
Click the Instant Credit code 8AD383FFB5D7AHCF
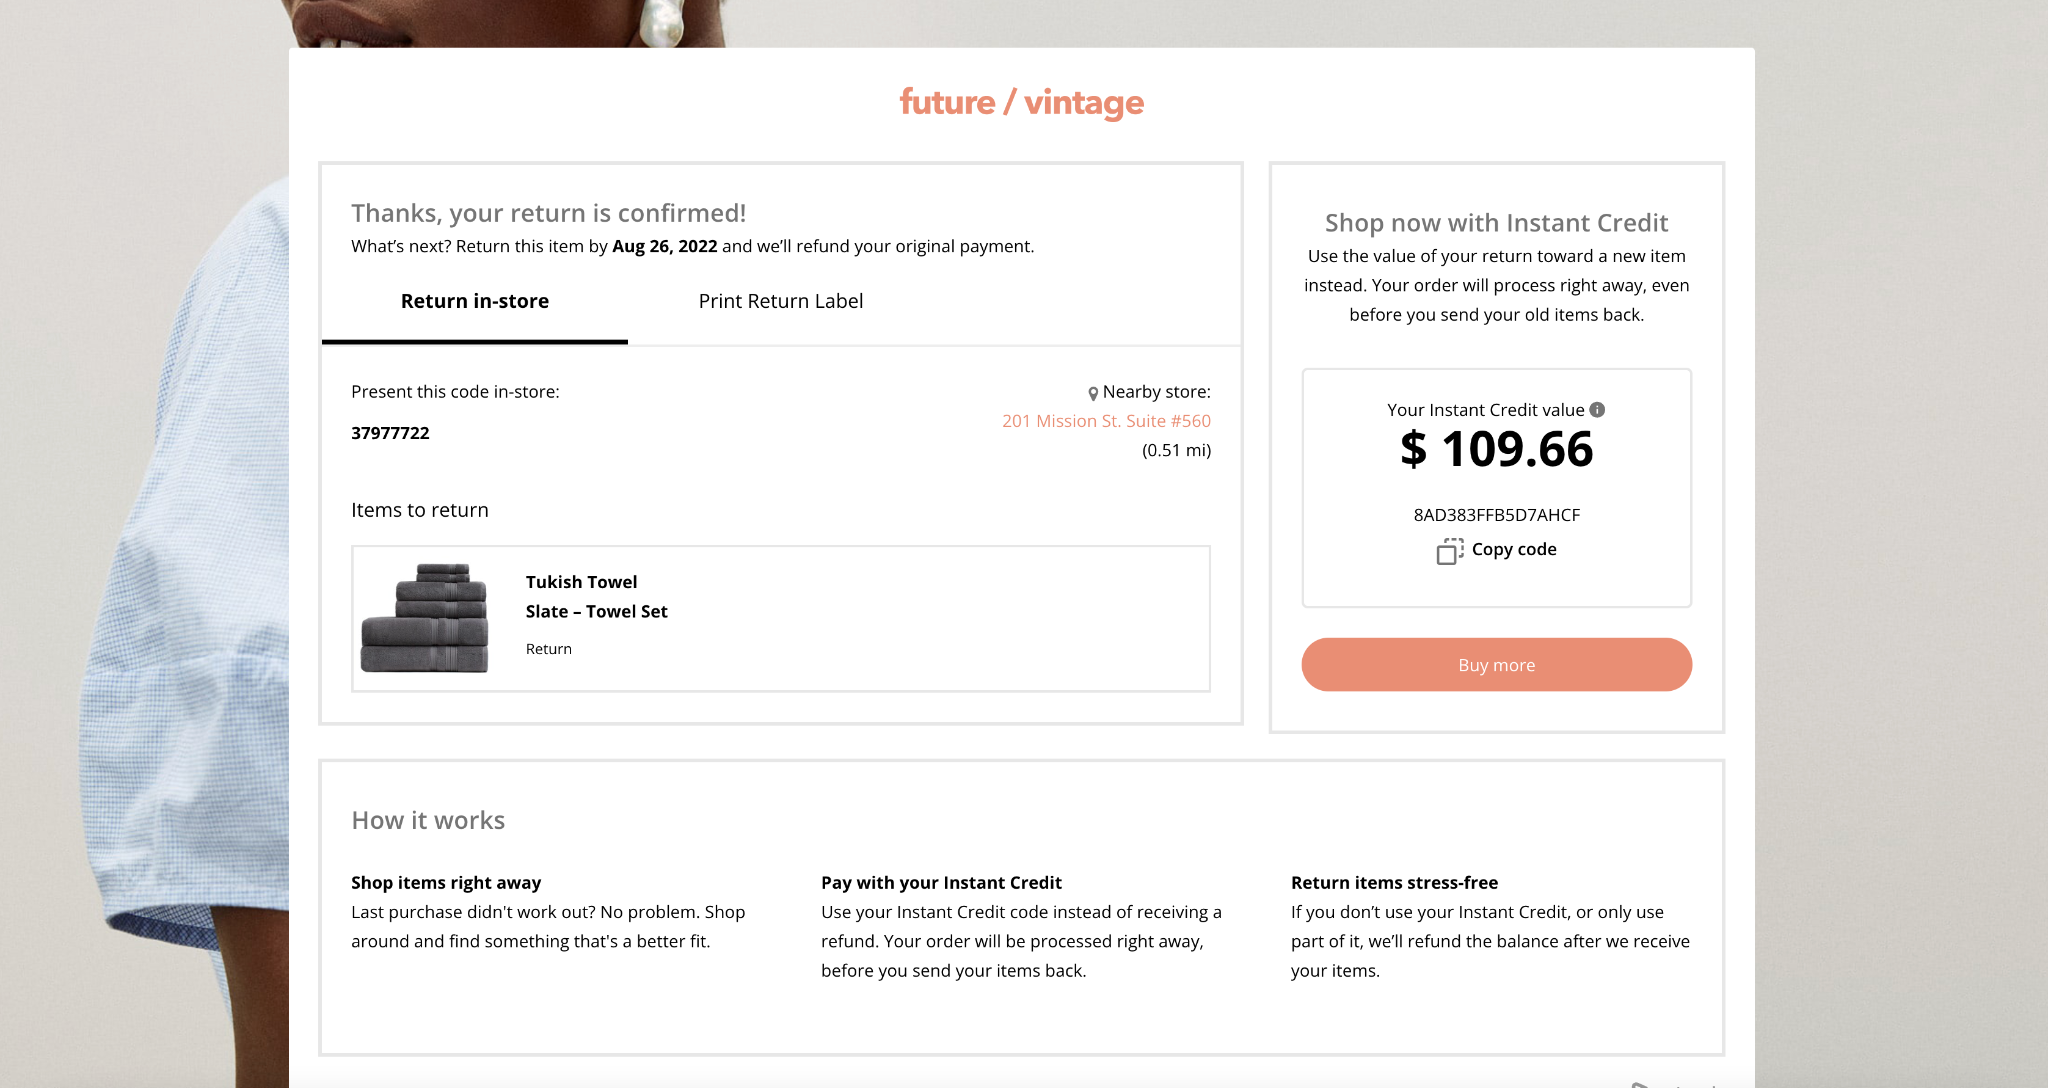pyautogui.click(x=1496, y=515)
